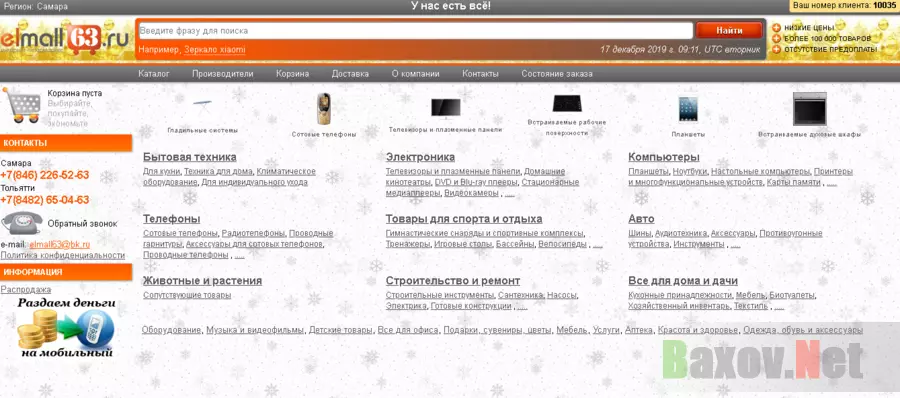Screen dimensions: 900x398
Task: Open Политика конфиденциальности link
Action: 63,255
